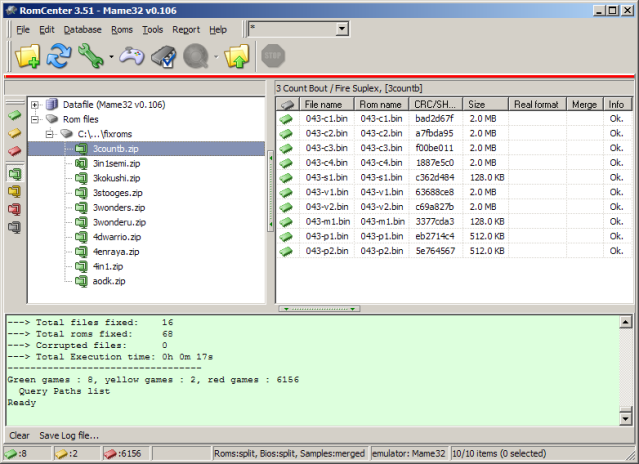Sort by the CRC/SH... column header

point(436,104)
